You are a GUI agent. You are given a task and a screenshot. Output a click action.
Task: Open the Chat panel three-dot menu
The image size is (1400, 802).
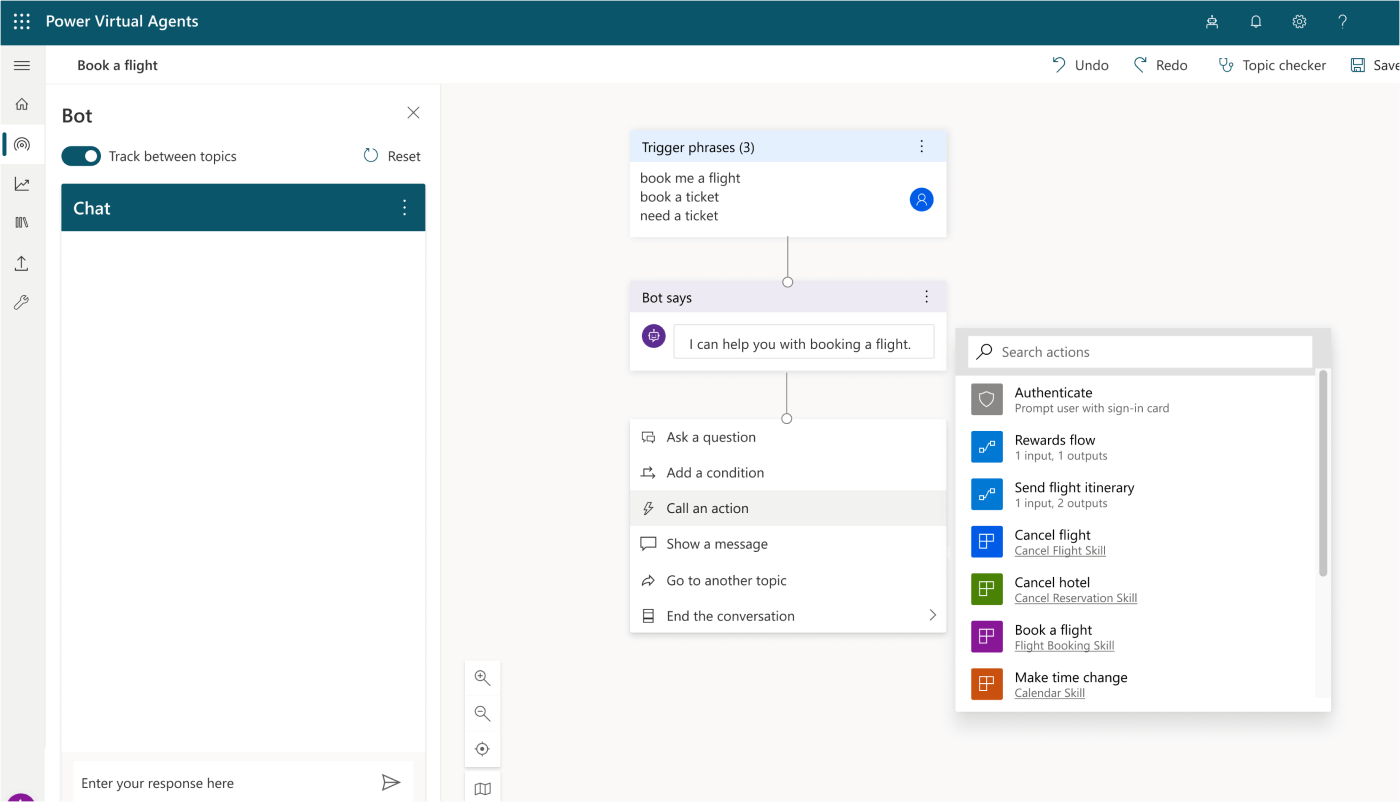pyautogui.click(x=404, y=207)
